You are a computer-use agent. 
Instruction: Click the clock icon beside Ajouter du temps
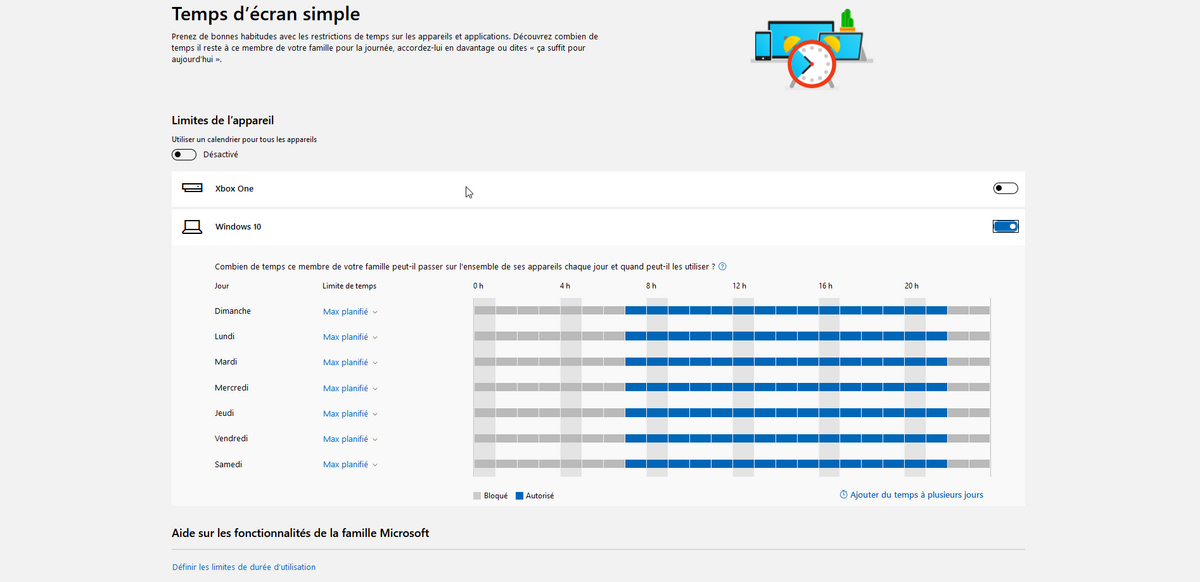click(x=844, y=495)
